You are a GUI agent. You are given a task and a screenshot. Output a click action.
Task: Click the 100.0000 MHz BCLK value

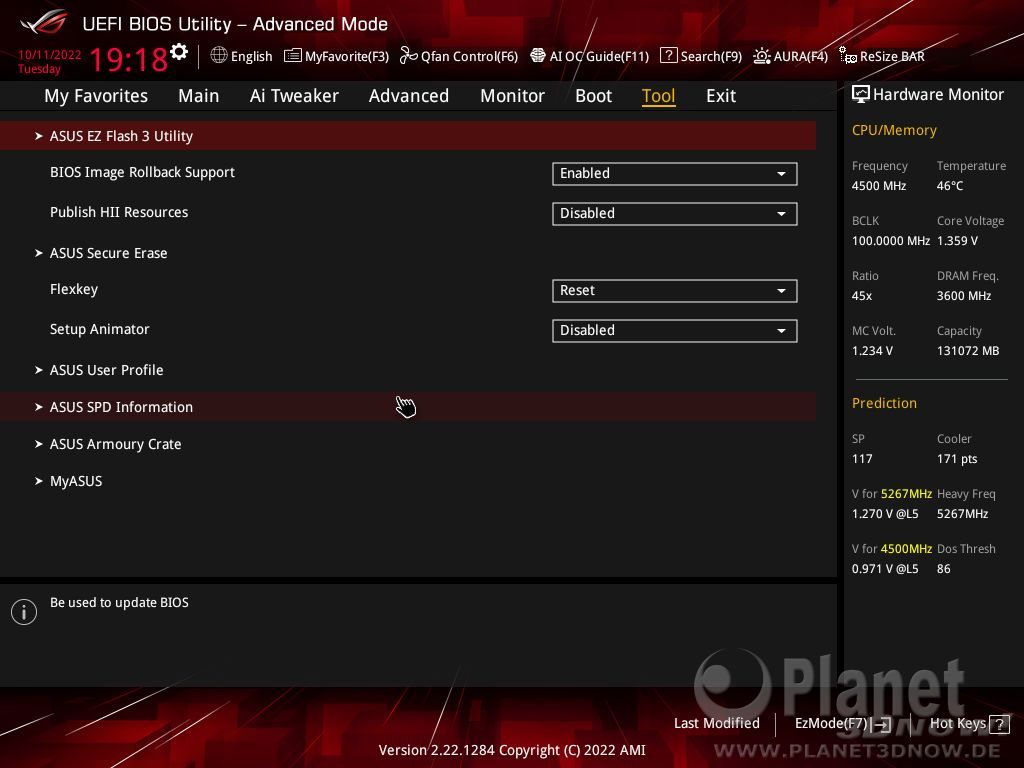point(891,241)
